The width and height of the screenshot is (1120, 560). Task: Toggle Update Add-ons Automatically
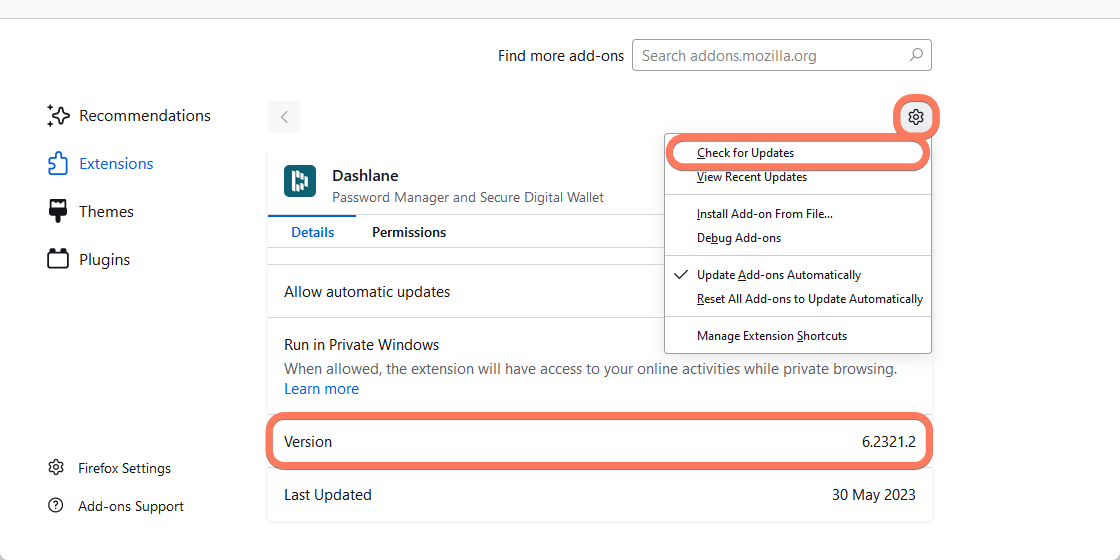(x=798, y=275)
